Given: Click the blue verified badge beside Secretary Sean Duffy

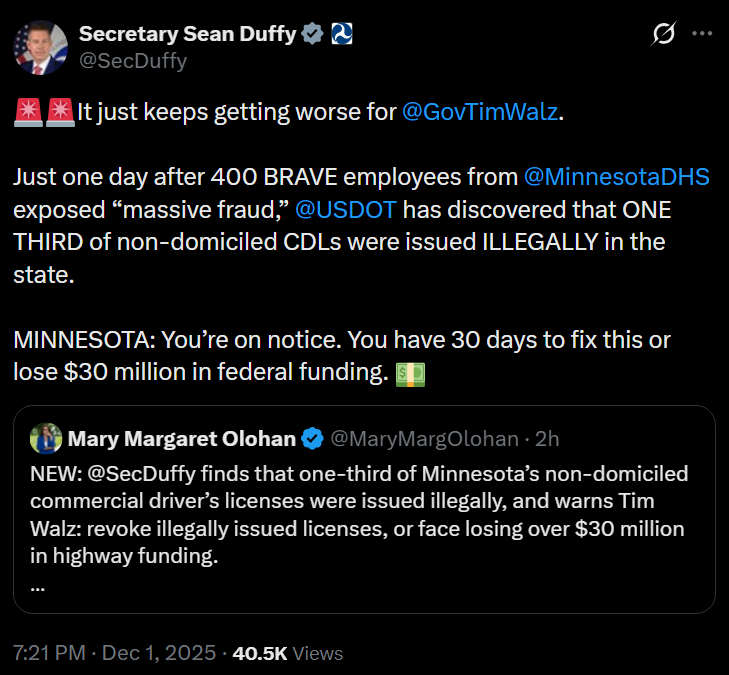Looking at the screenshot, I should [x=313, y=34].
